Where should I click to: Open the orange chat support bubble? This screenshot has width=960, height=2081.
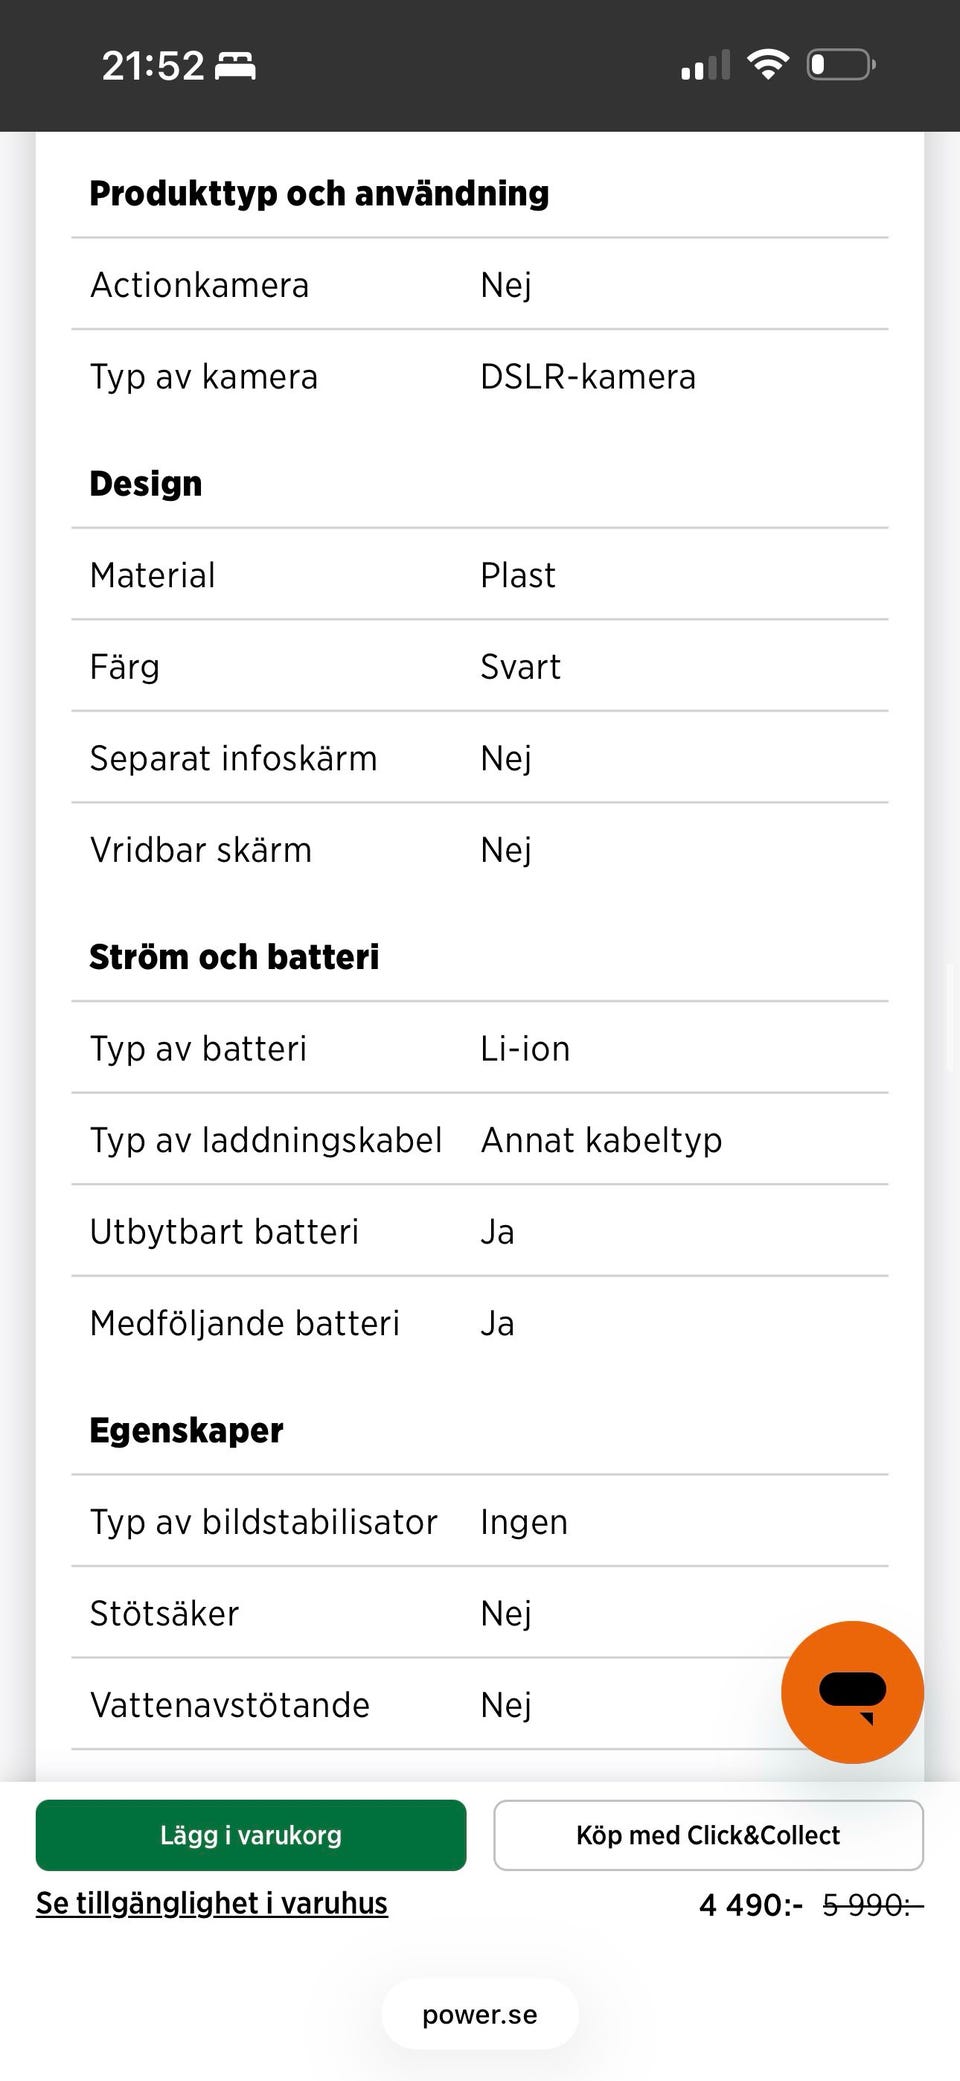click(852, 1692)
